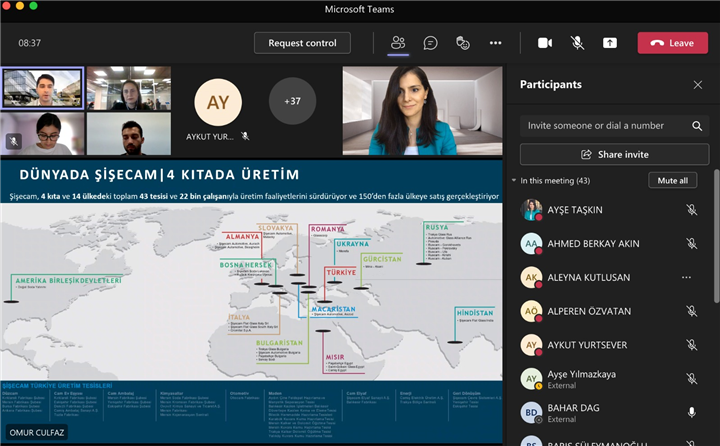Click the macOS green fullscreen button

coord(33,6)
